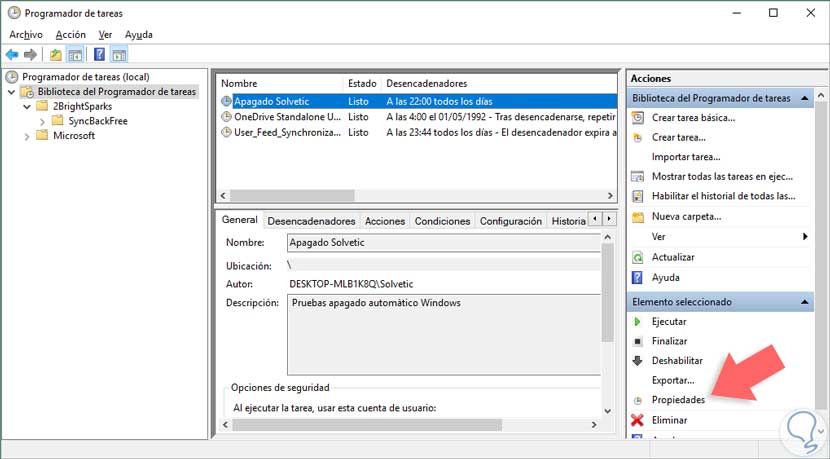830x459 pixels.
Task: Click the 2BrightSparks folder icon
Action: click(42, 106)
